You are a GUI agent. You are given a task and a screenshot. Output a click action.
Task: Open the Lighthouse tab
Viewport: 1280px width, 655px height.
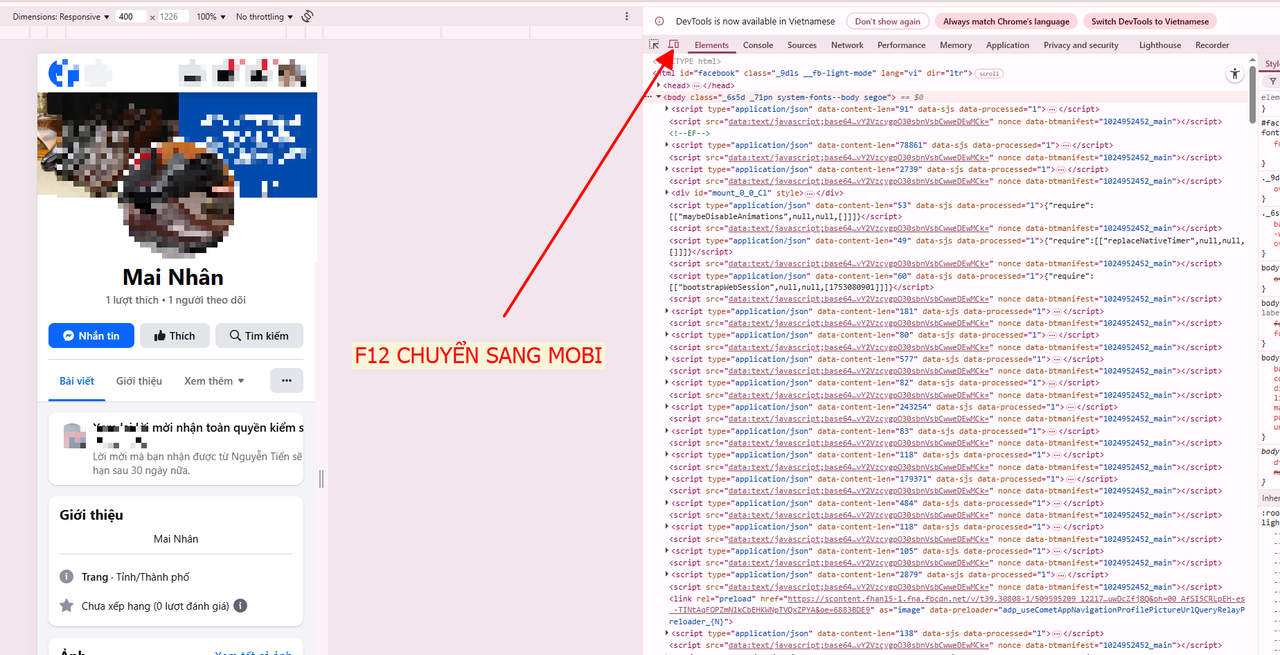(1160, 45)
